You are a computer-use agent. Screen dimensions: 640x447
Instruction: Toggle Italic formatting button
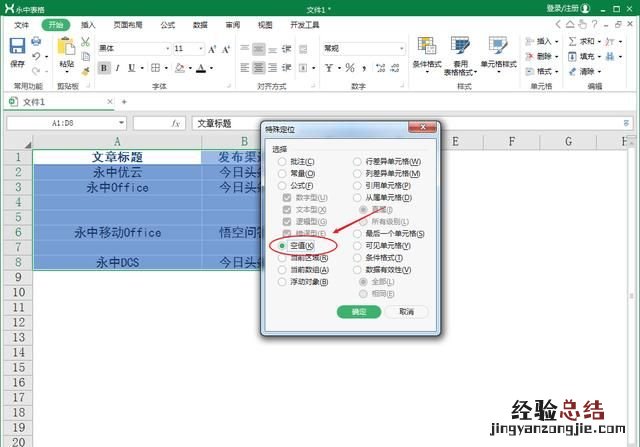tap(117, 68)
